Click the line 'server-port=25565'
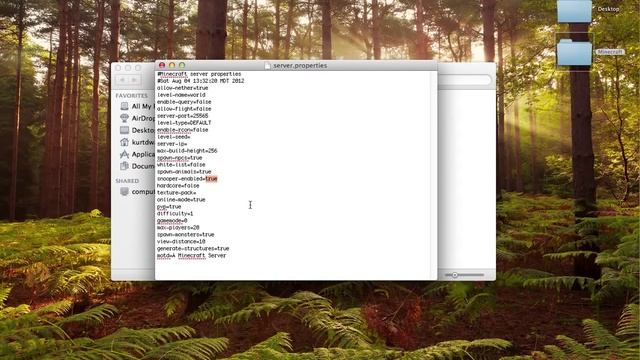 [x=182, y=116]
